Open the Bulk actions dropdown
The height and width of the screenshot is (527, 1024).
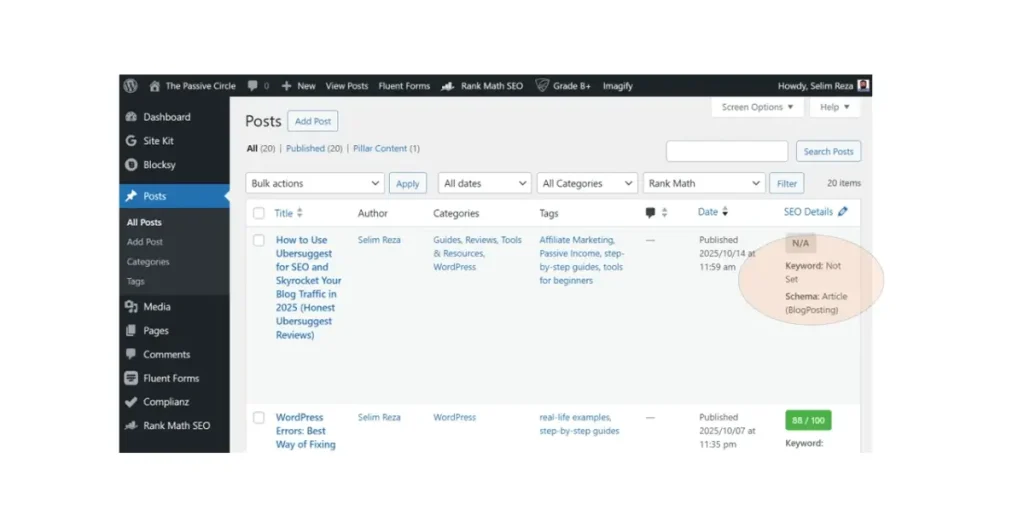pyautogui.click(x=315, y=184)
